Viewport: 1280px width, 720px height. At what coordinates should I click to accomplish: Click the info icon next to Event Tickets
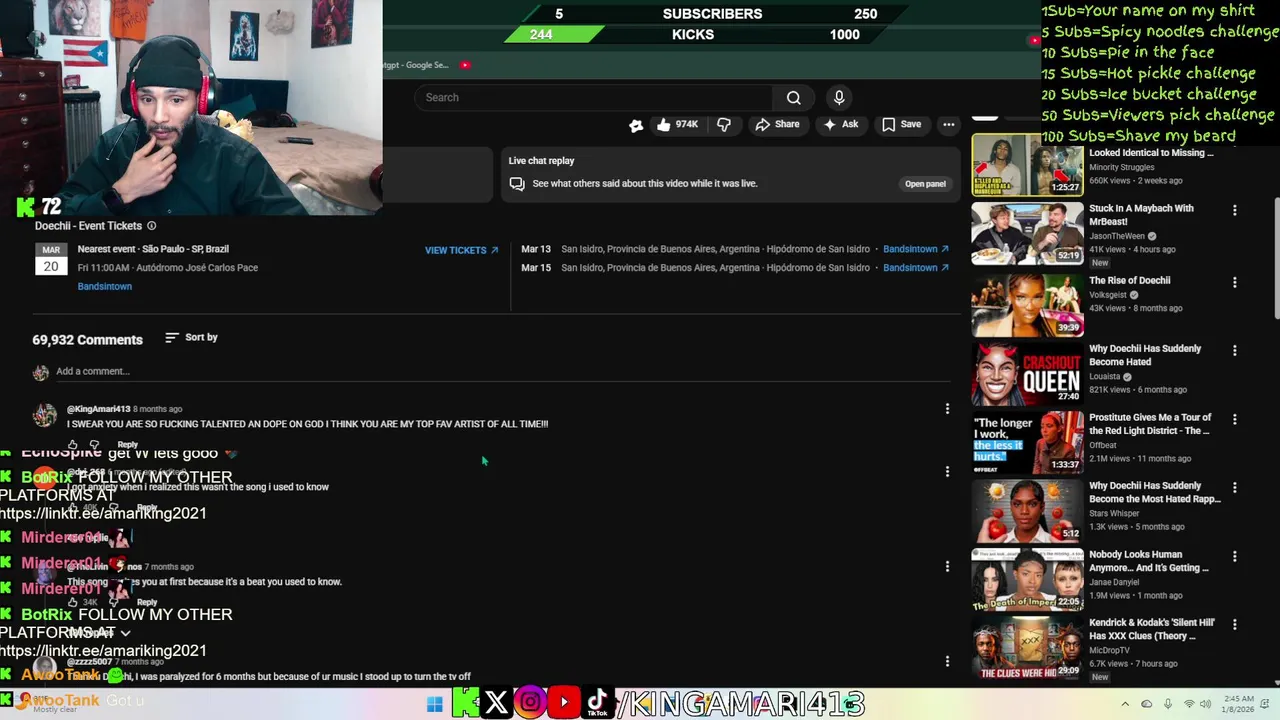152,226
